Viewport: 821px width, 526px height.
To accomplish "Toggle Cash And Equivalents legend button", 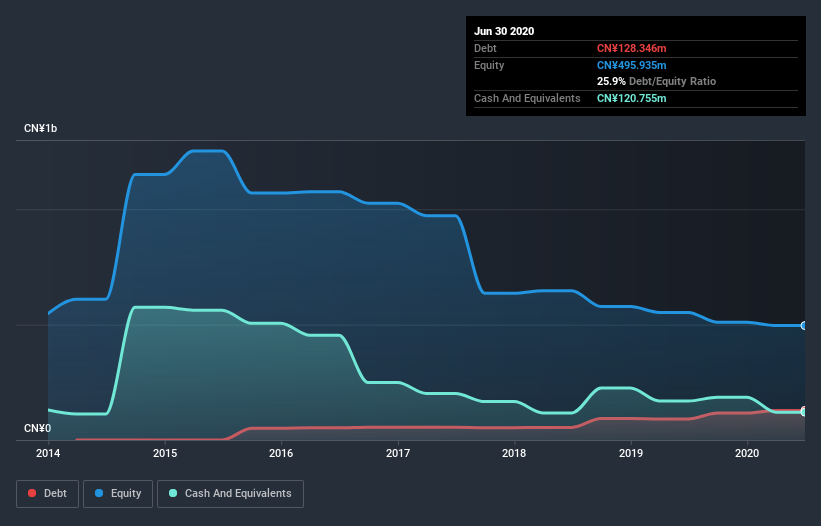I will tap(230, 494).
